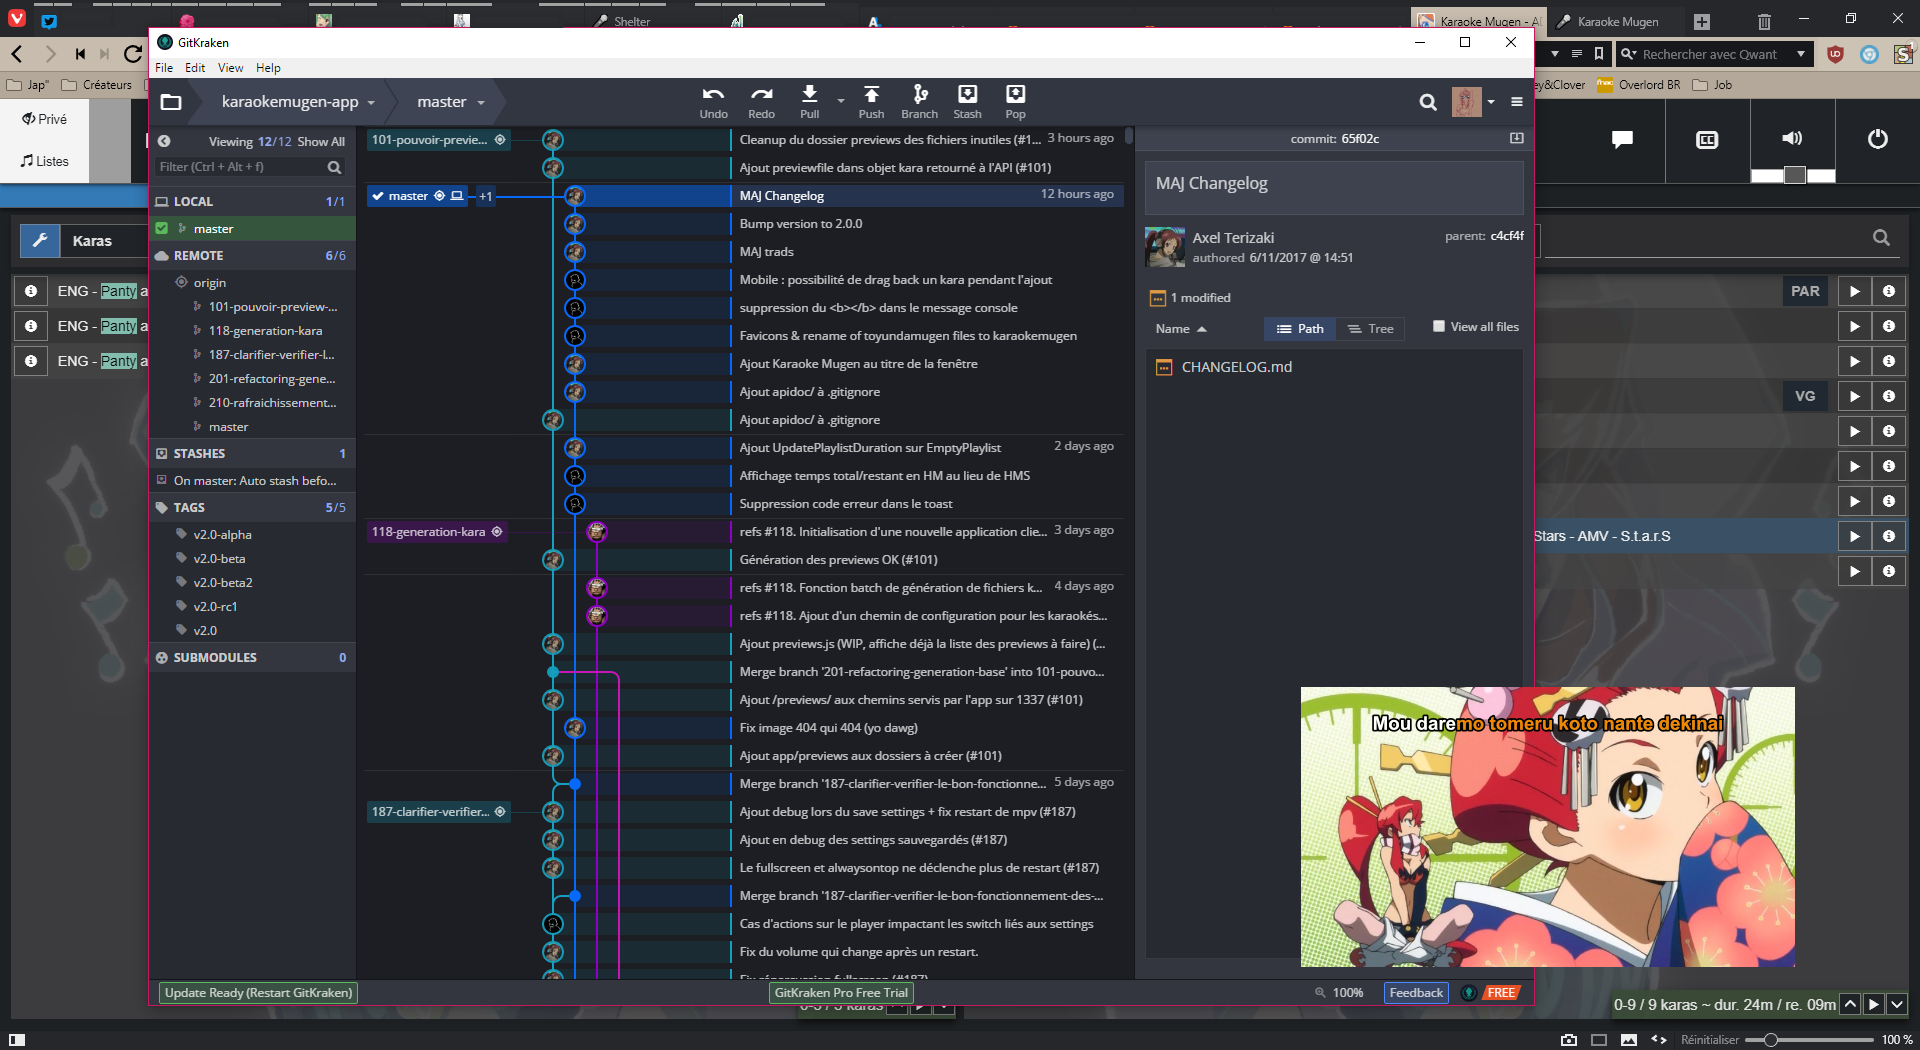Open the Karas wrench settings button
This screenshot has height=1050, width=1920.
click(40, 240)
